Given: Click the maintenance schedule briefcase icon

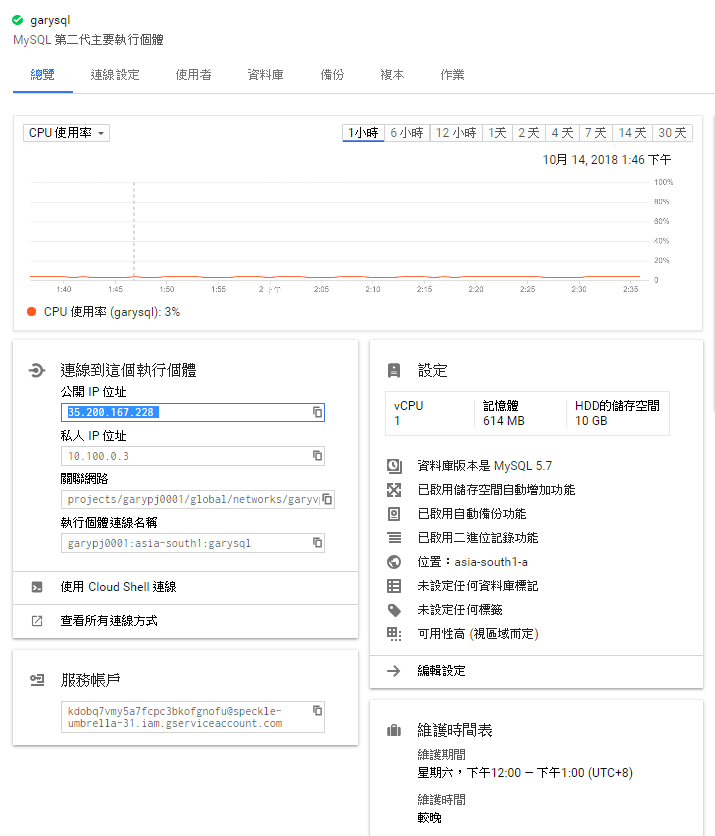Looking at the screenshot, I should pyautogui.click(x=394, y=730).
